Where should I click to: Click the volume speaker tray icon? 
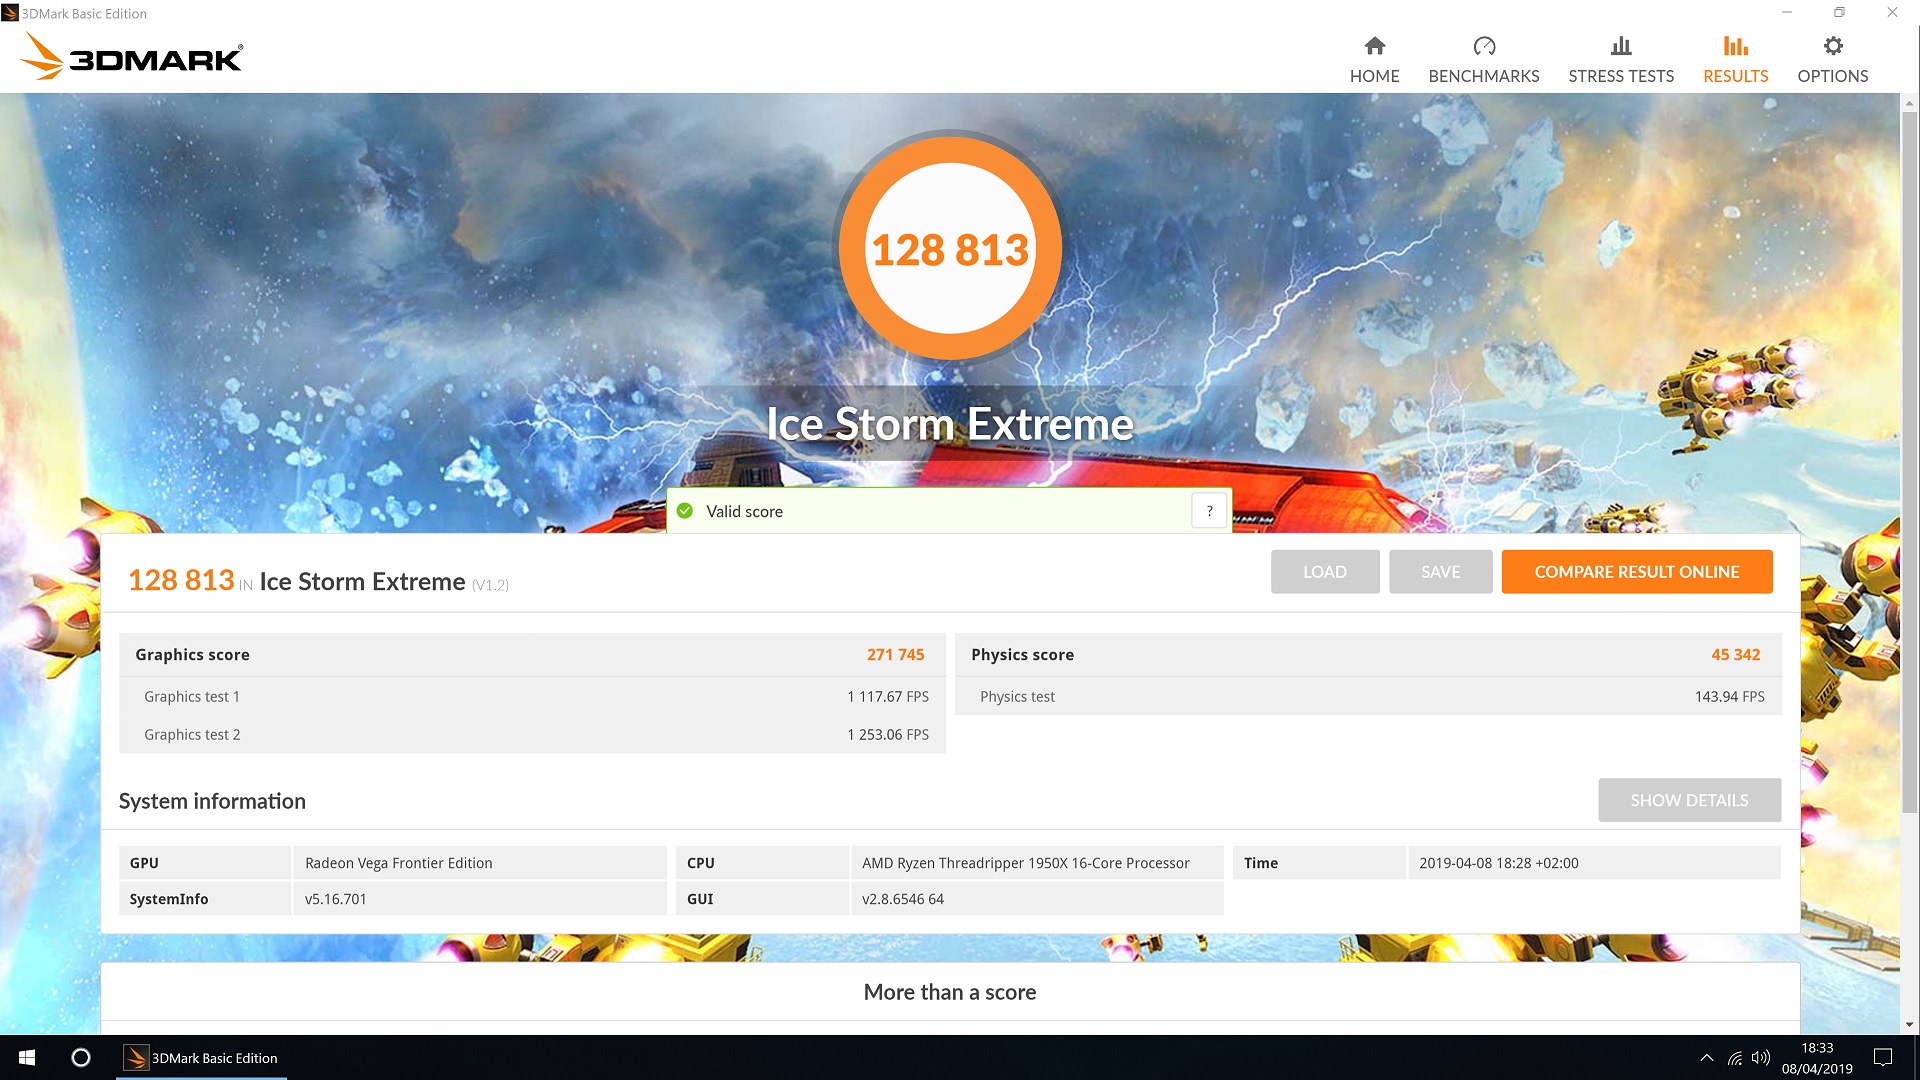[x=1760, y=1057]
